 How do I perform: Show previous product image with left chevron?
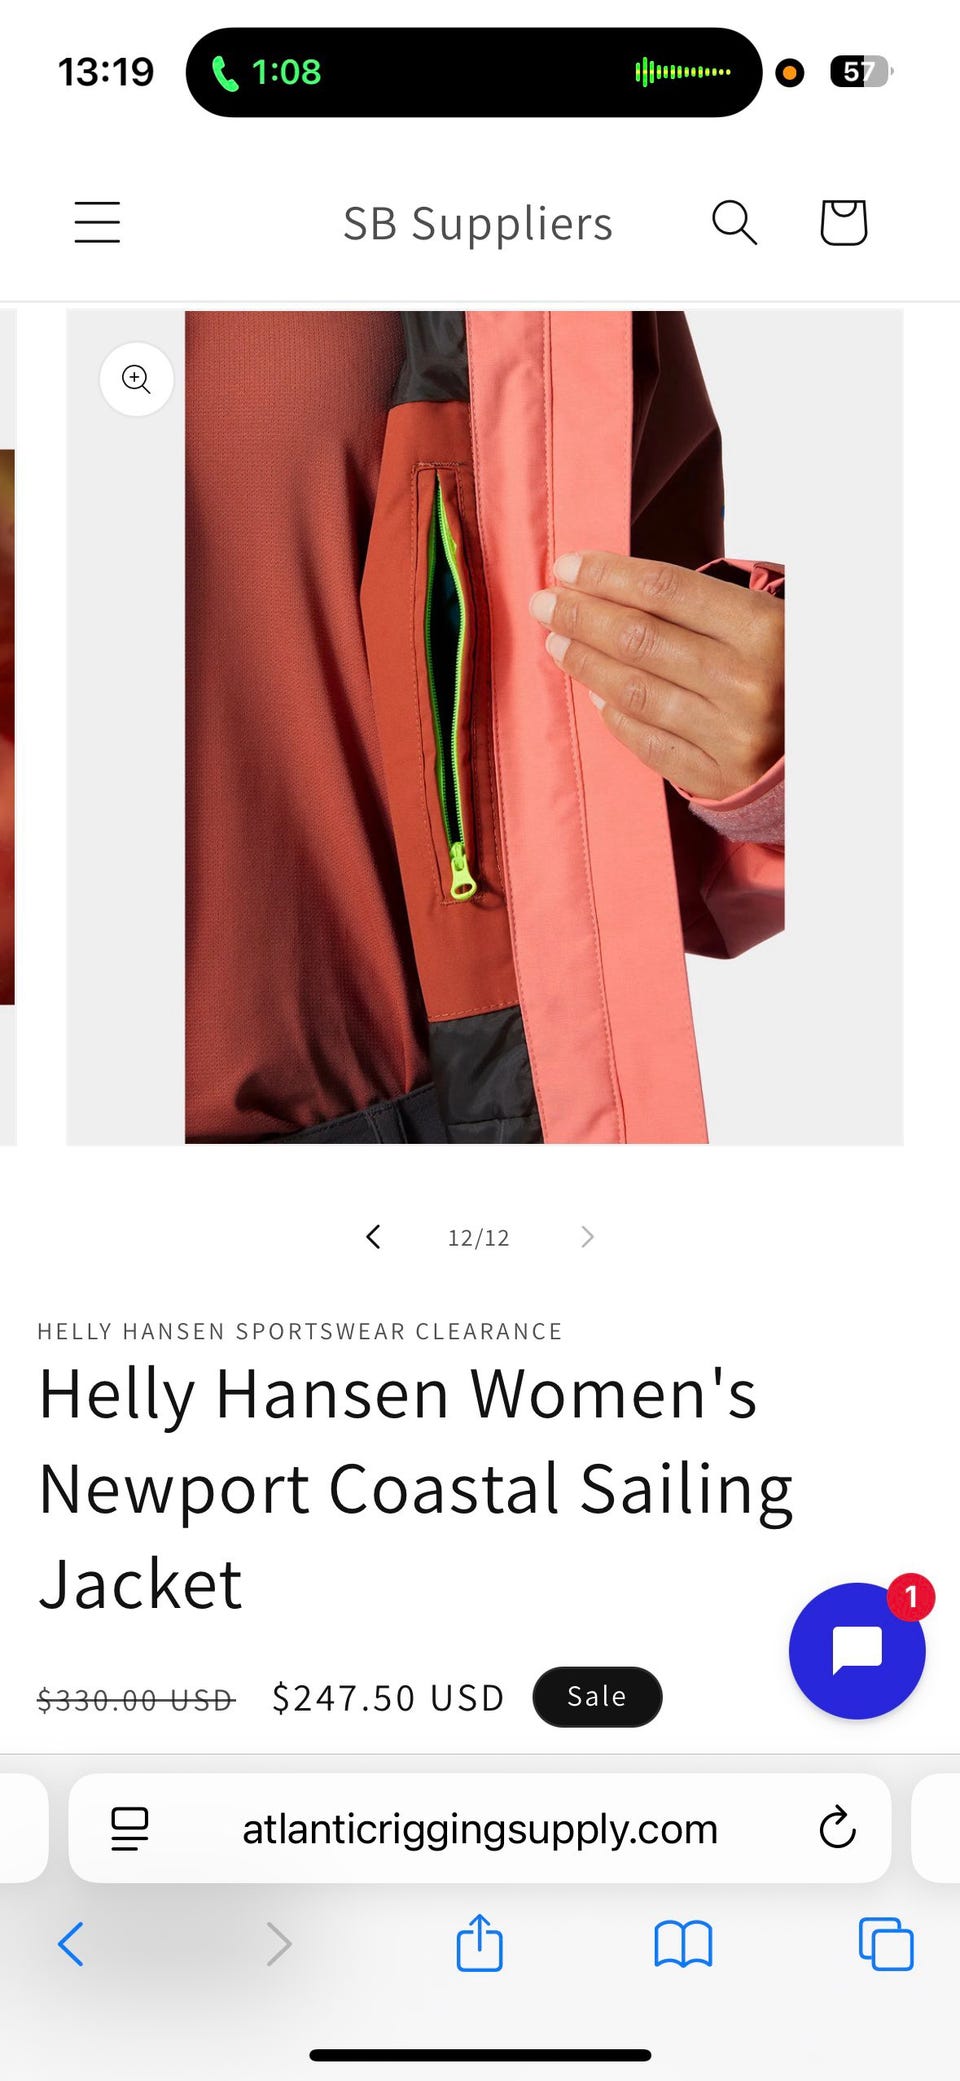click(373, 1237)
